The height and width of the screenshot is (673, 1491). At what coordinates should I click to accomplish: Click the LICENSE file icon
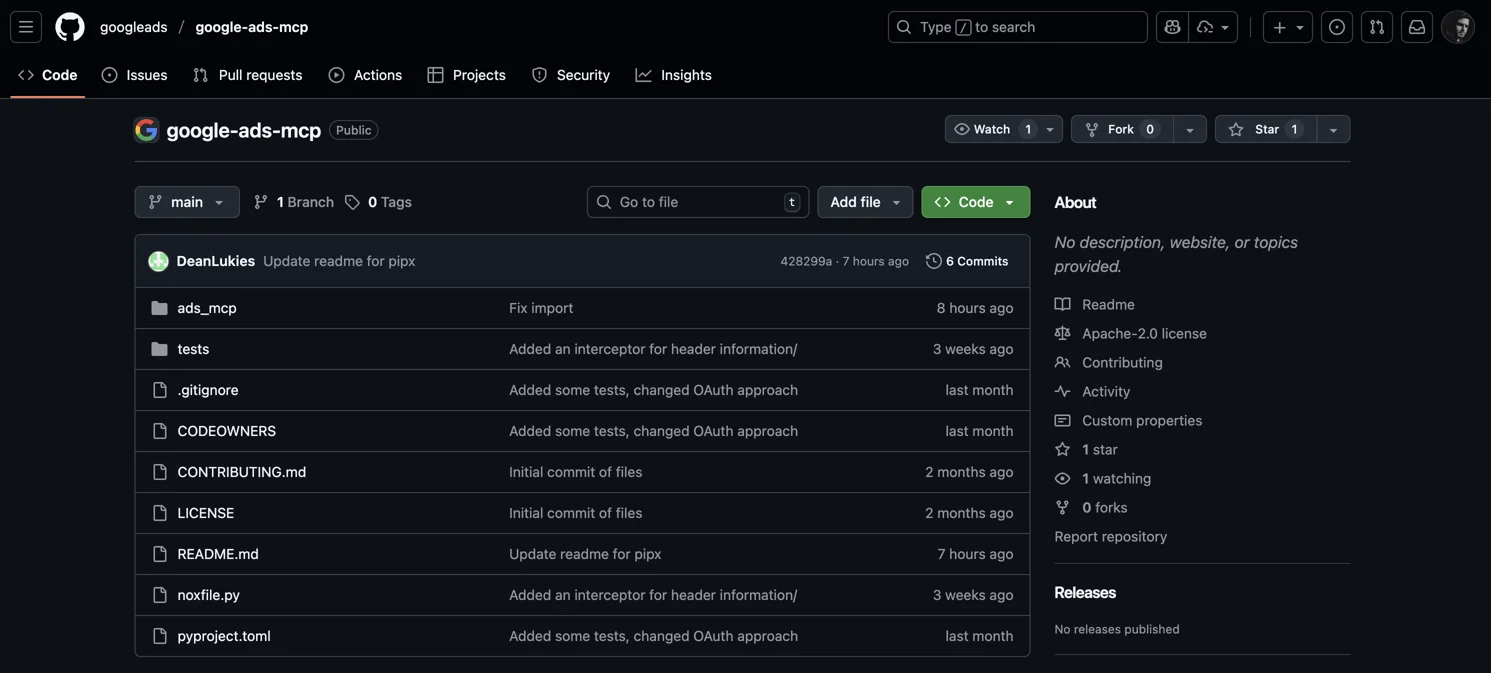click(x=159, y=513)
